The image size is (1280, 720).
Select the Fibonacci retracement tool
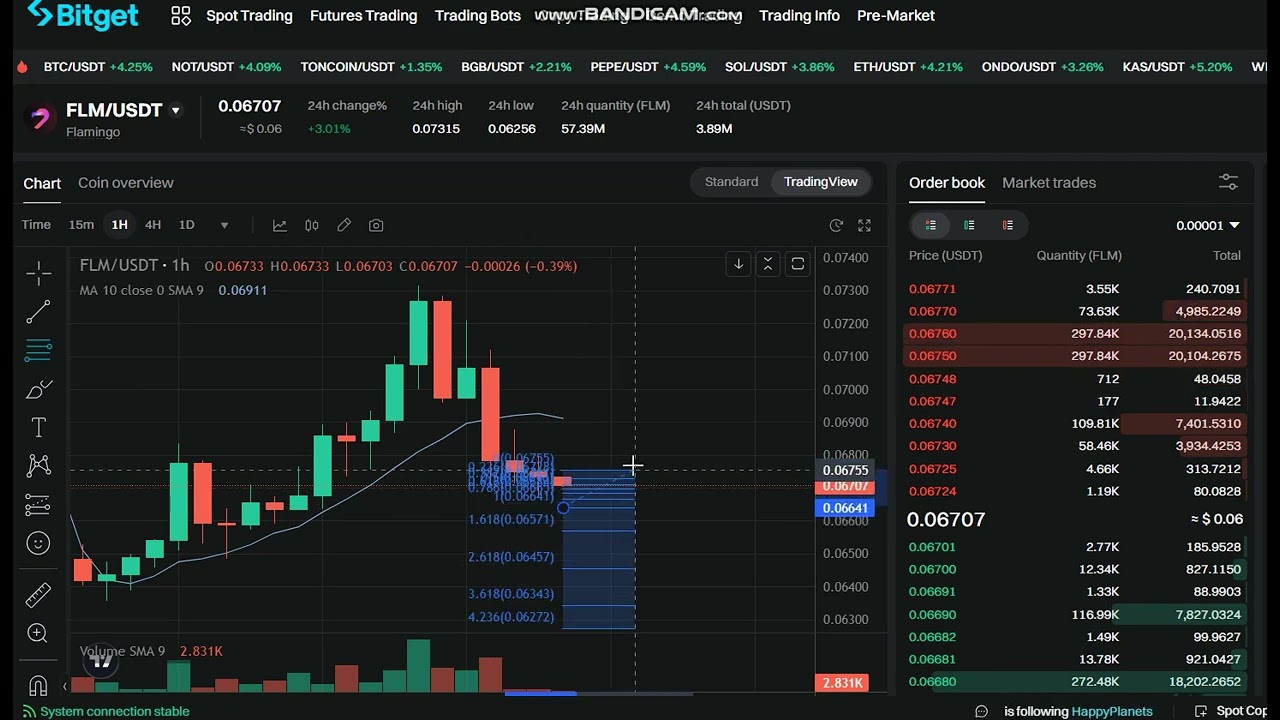38,351
